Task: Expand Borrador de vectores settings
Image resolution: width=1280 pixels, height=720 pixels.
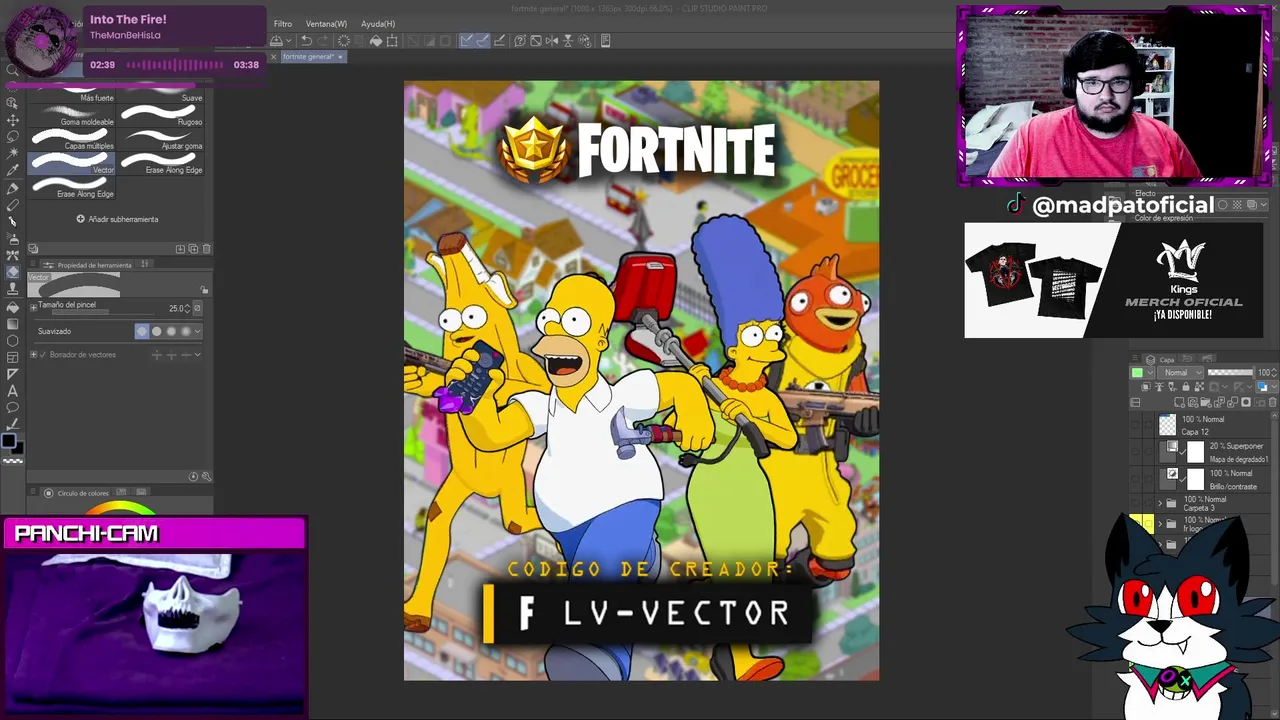Action: (34, 355)
